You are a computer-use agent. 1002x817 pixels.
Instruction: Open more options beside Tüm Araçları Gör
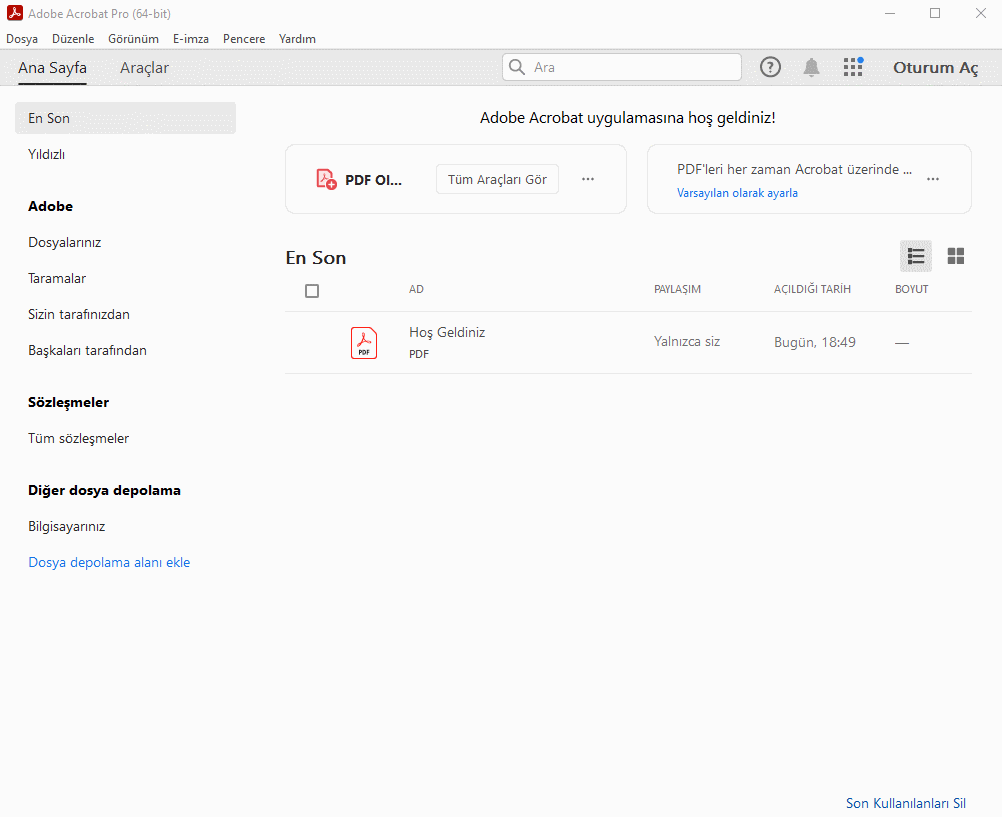tap(588, 179)
